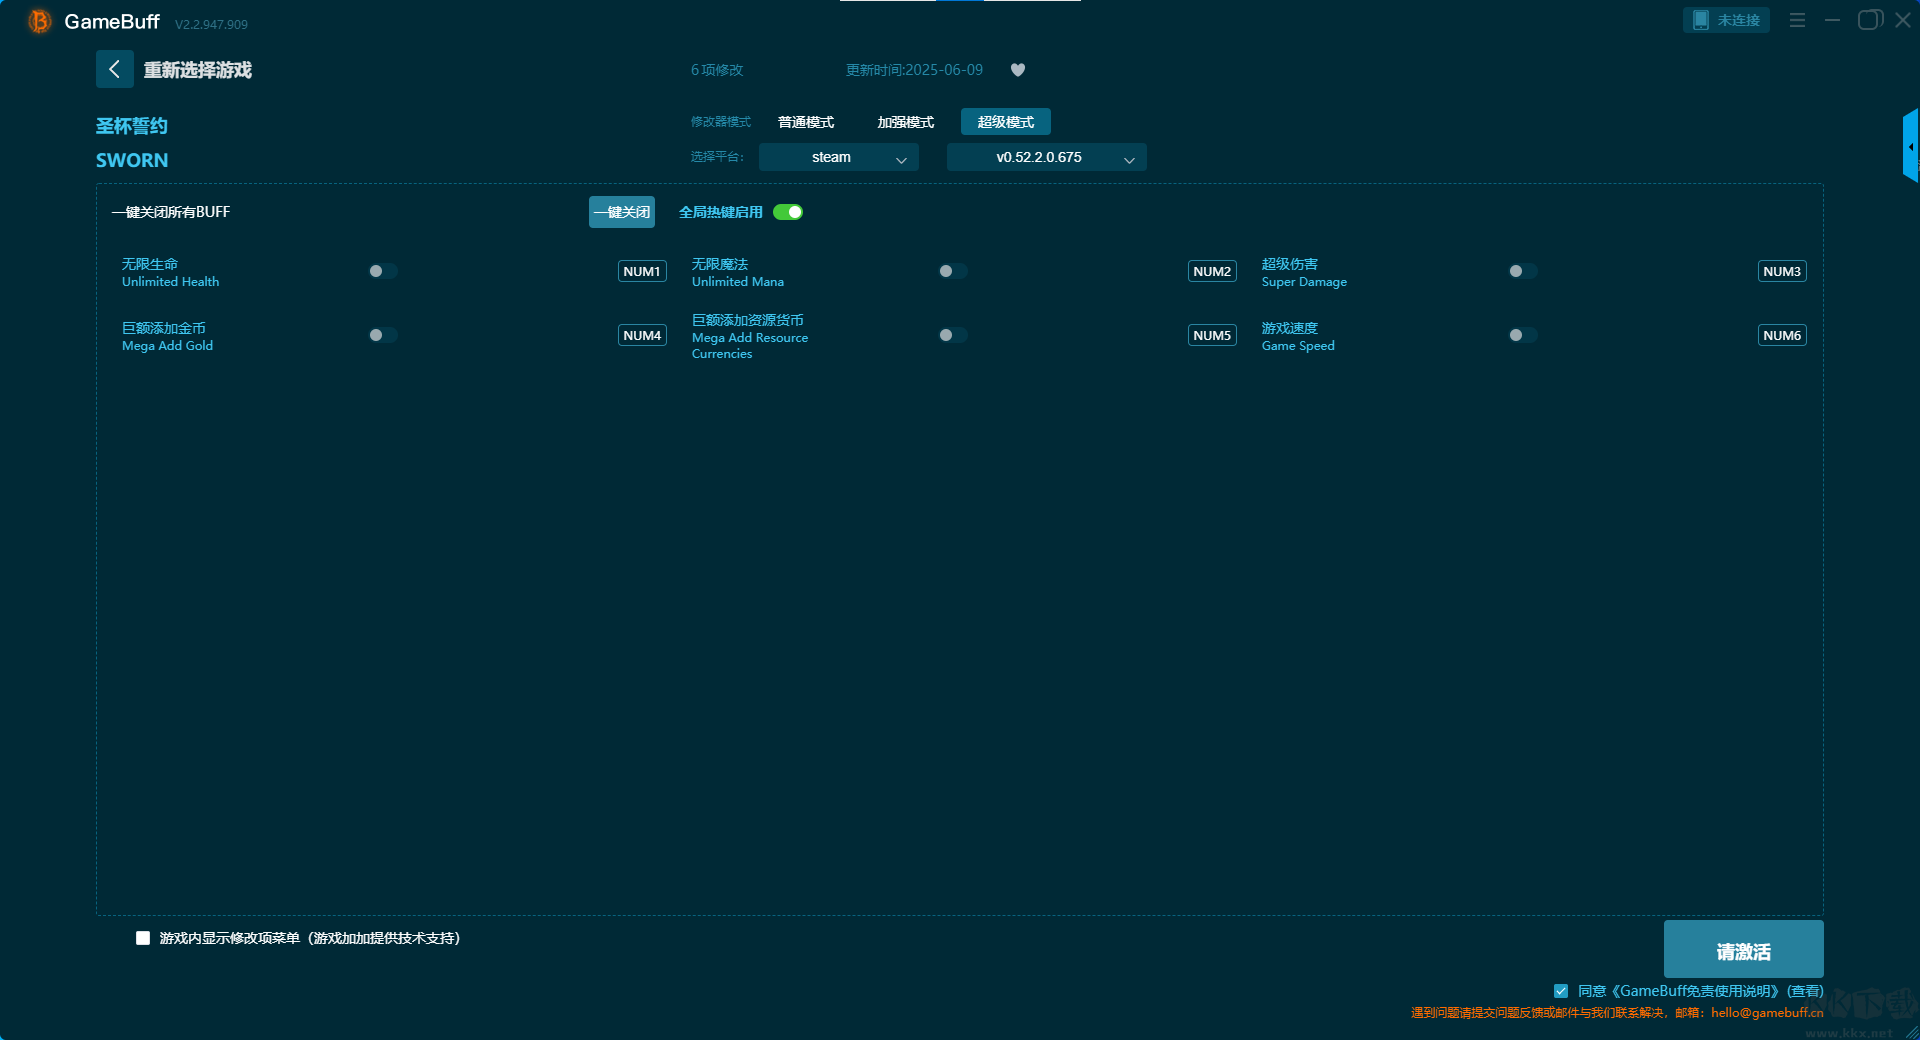Click the phone connection status icon
Screen dimensions: 1920x1040
[1700, 20]
